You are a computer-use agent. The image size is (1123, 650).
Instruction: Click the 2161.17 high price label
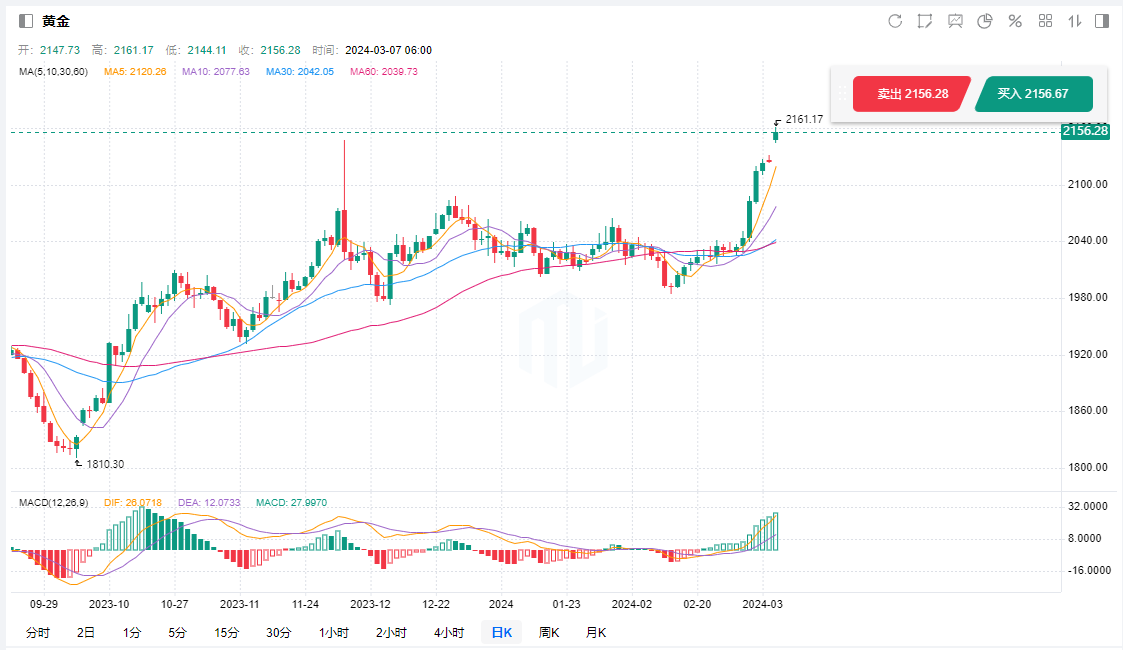point(804,119)
